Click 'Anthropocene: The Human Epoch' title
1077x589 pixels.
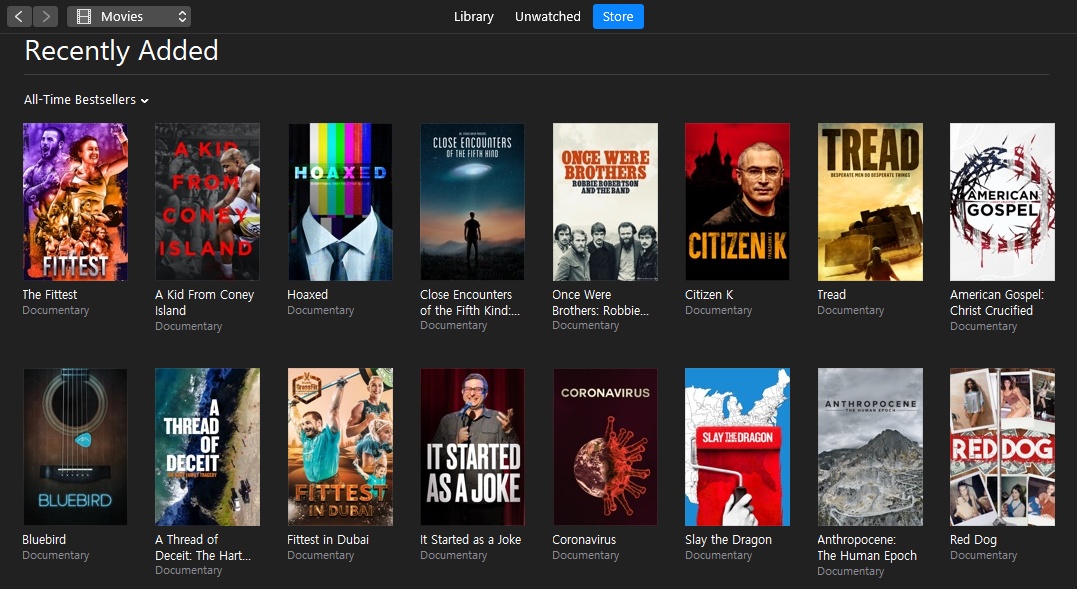pyautogui.click(x=867, y=547)
